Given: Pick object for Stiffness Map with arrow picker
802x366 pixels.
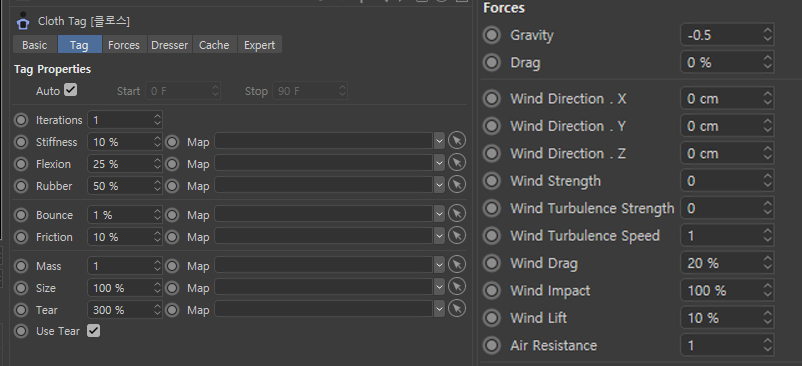Looking at the screenshot, I should point(457,141).
